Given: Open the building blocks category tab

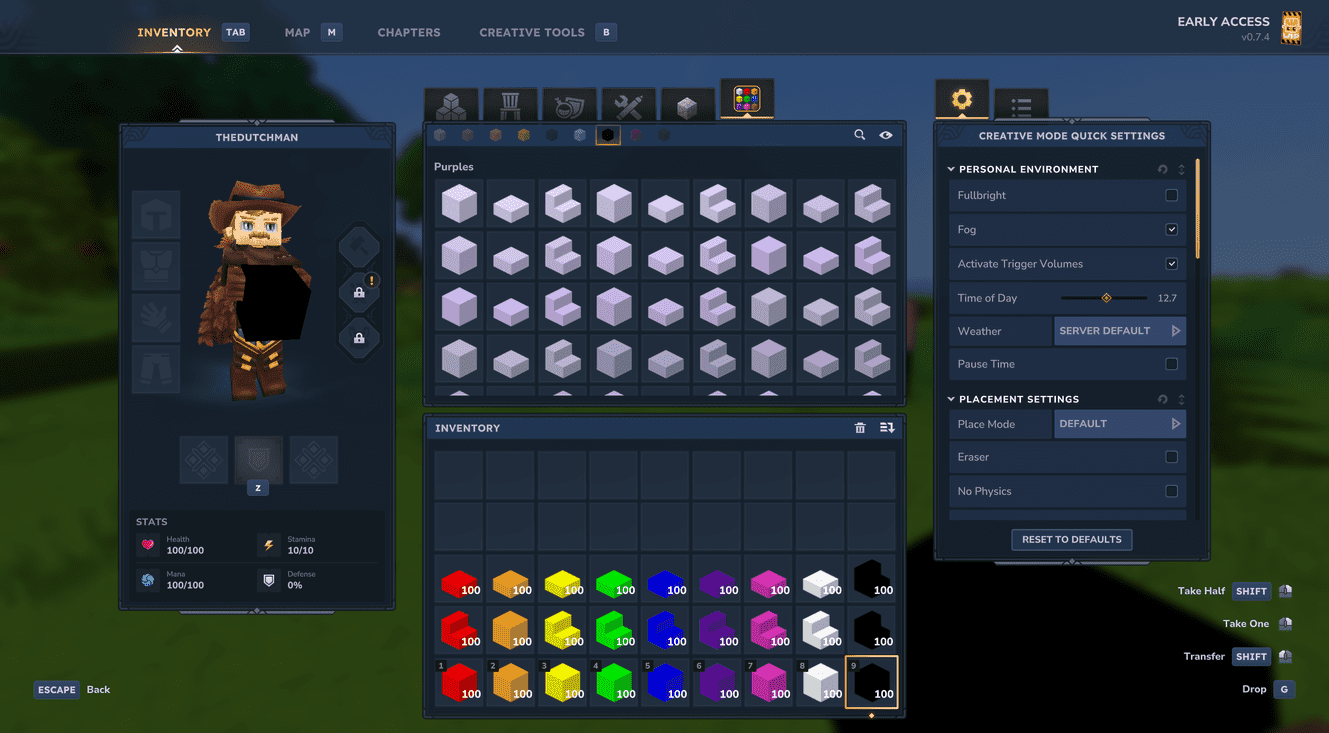Looking at the screenshot, I should pyautogui.click(x=451, y=105).
